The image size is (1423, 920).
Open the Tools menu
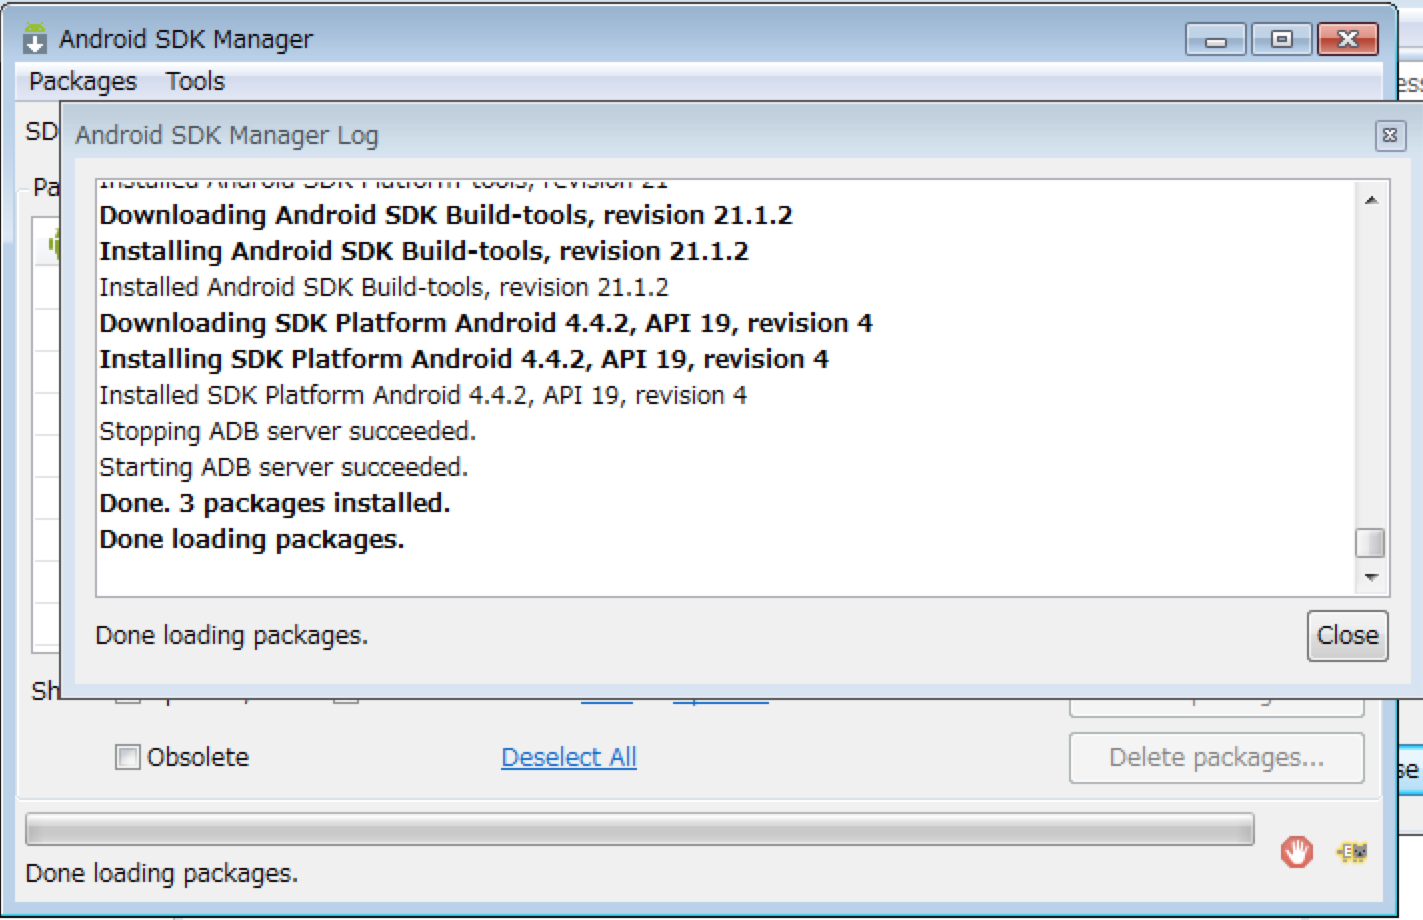[x=195, y=81]
